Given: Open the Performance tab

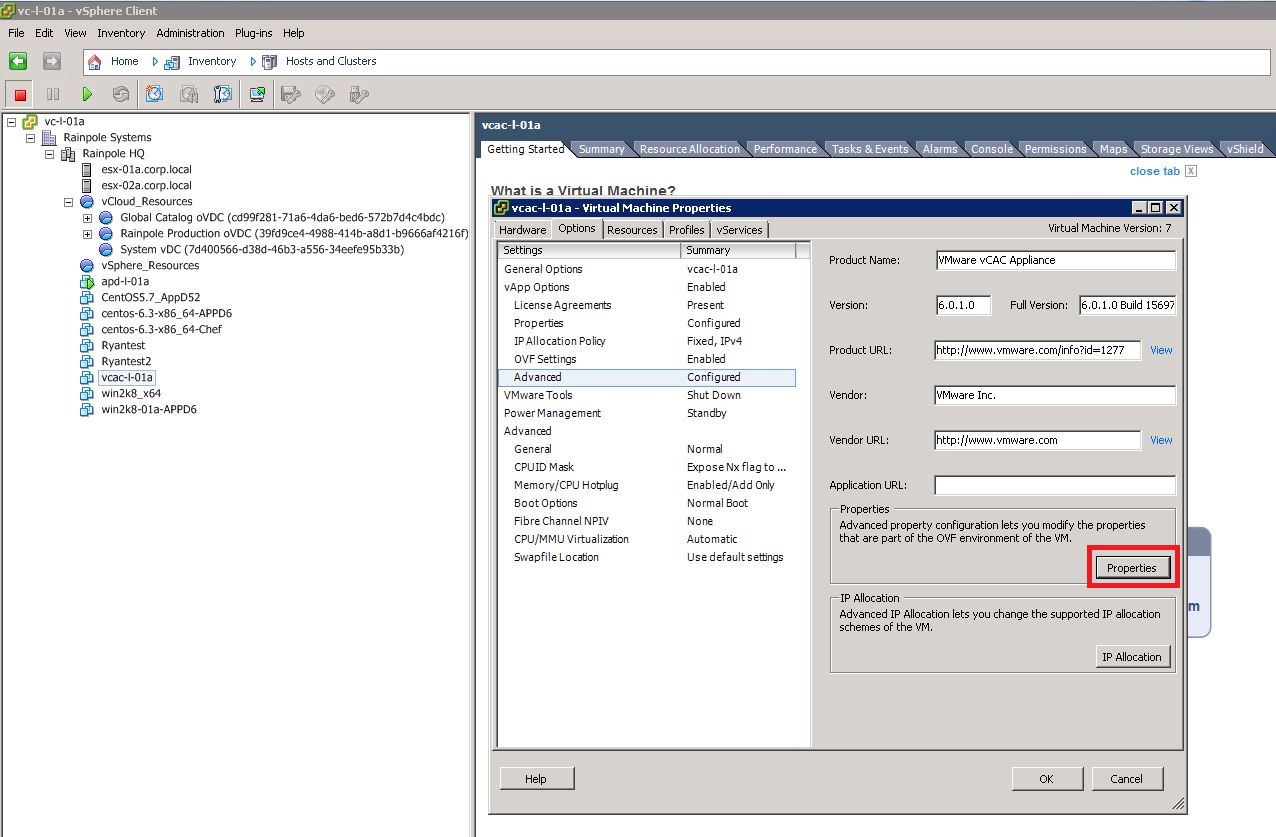Looking at the screenshot, I should (x=785, y=149).
